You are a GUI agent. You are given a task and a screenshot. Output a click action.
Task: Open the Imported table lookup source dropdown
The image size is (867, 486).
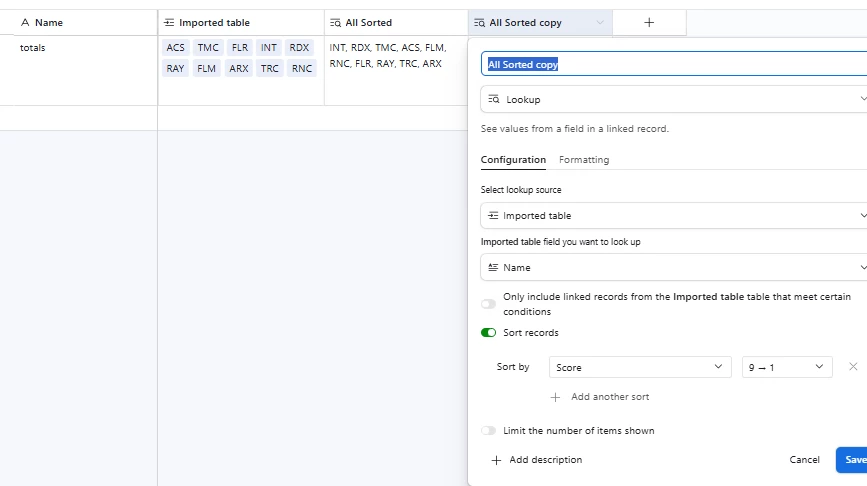tap(674, 216)
